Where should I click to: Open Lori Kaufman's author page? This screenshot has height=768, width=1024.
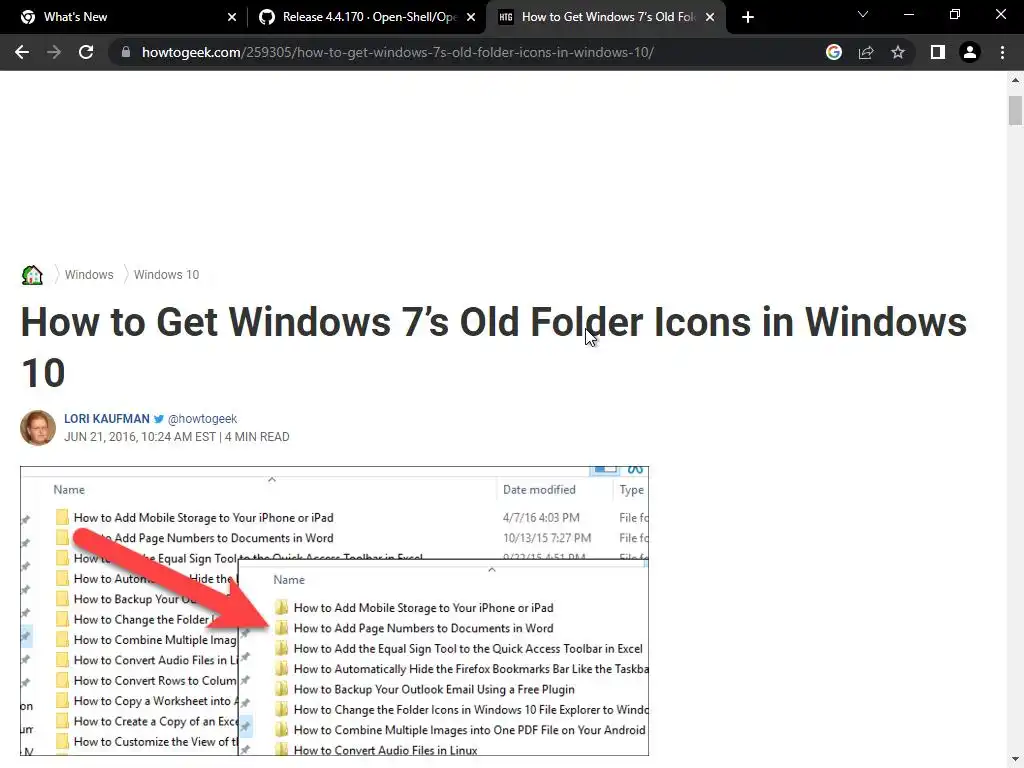[106, 419]
